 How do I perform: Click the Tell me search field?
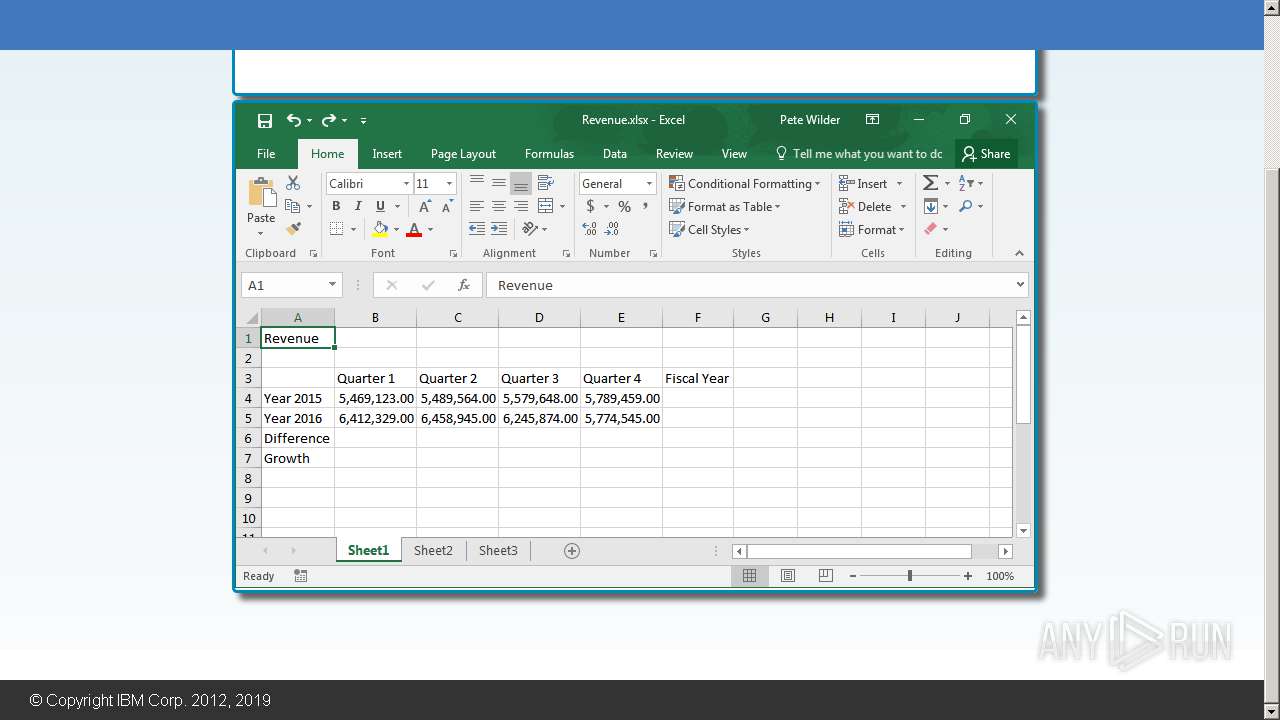(x=859, y=154)
